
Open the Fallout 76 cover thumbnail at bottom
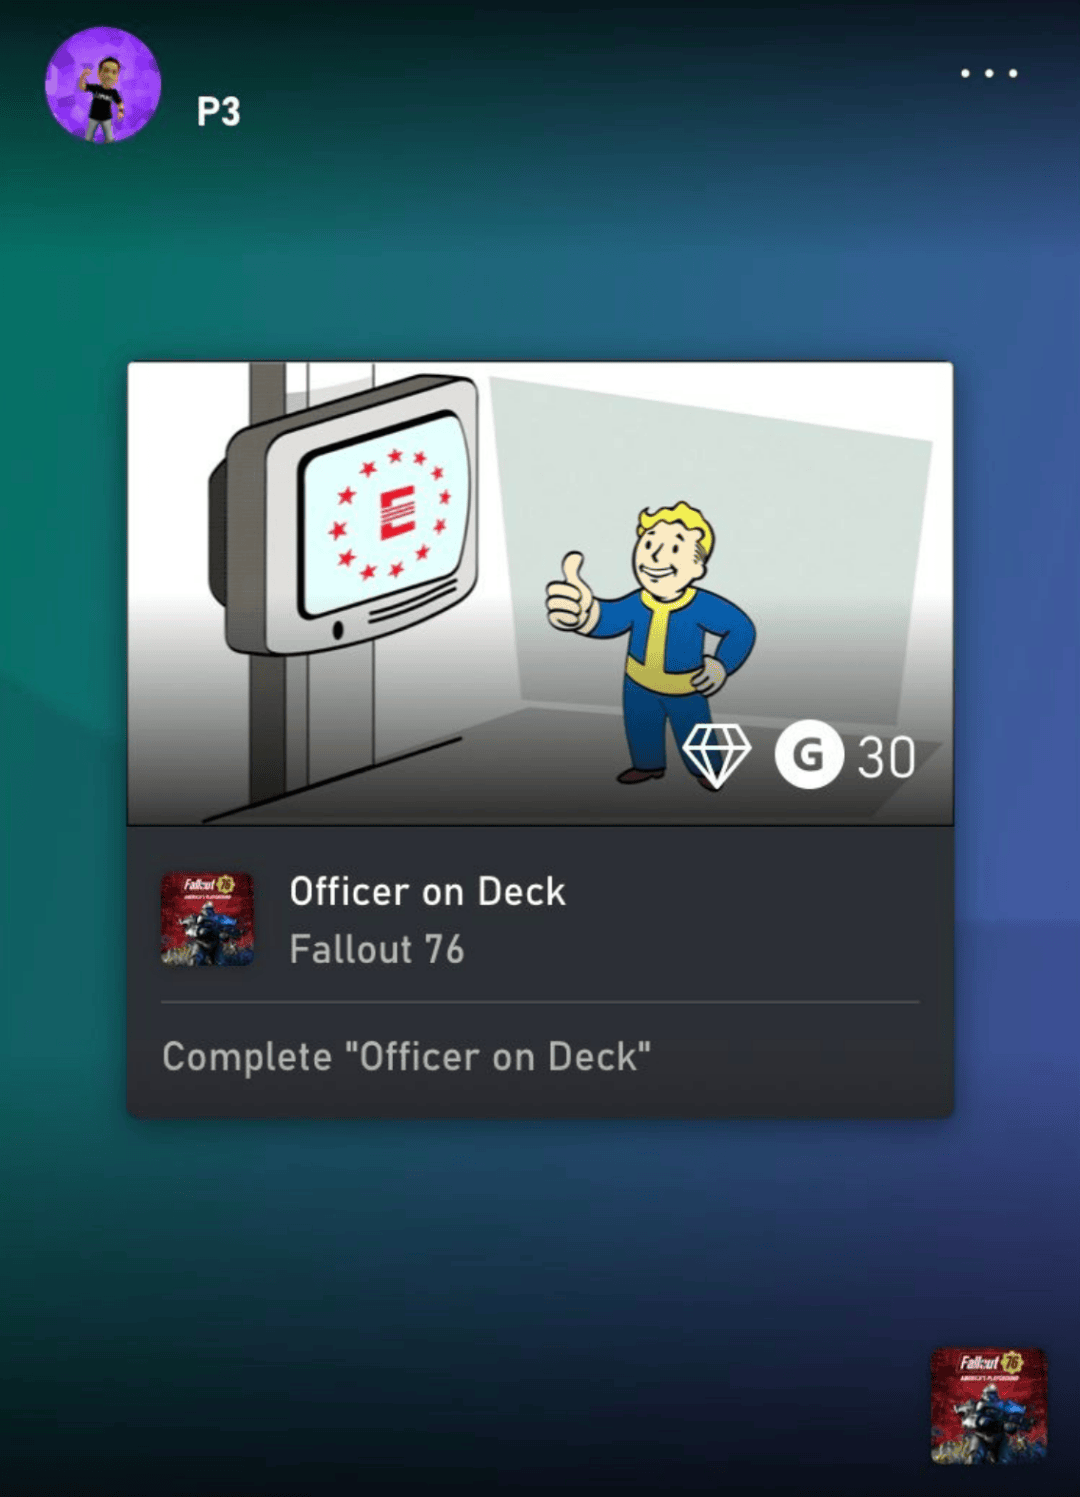coord(988,1406)
